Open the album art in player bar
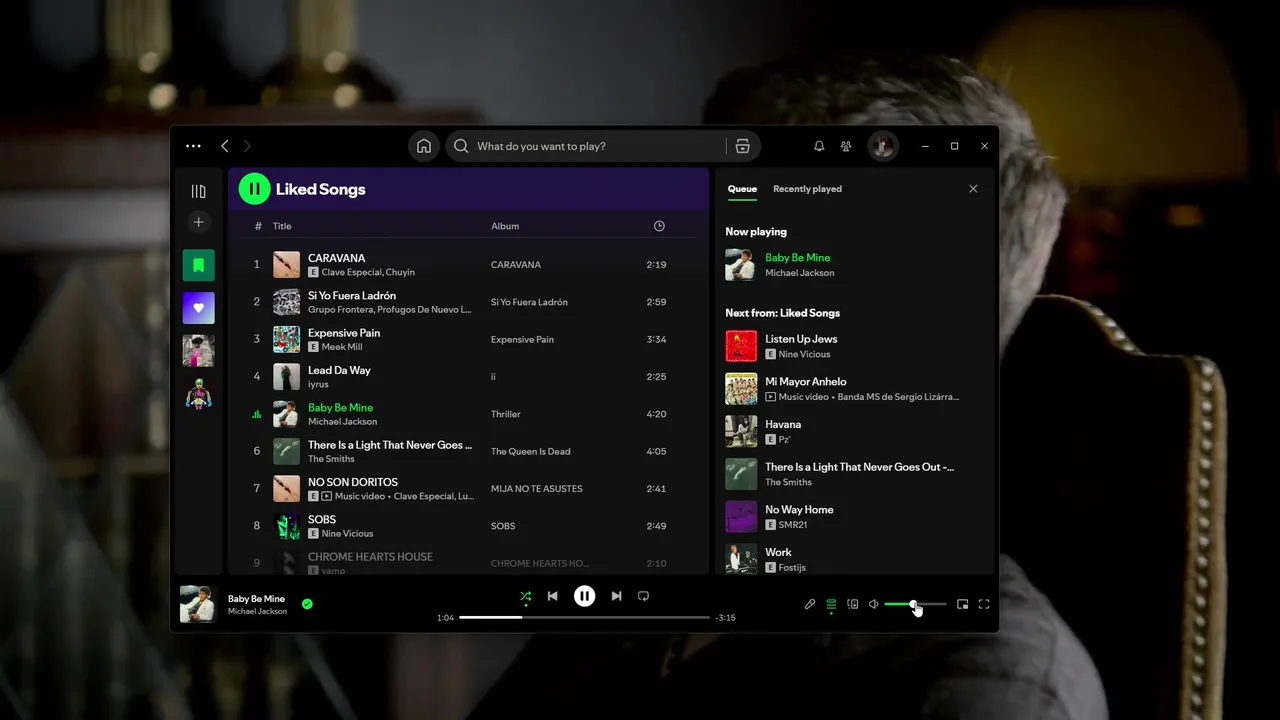 [x=198, y=604]
